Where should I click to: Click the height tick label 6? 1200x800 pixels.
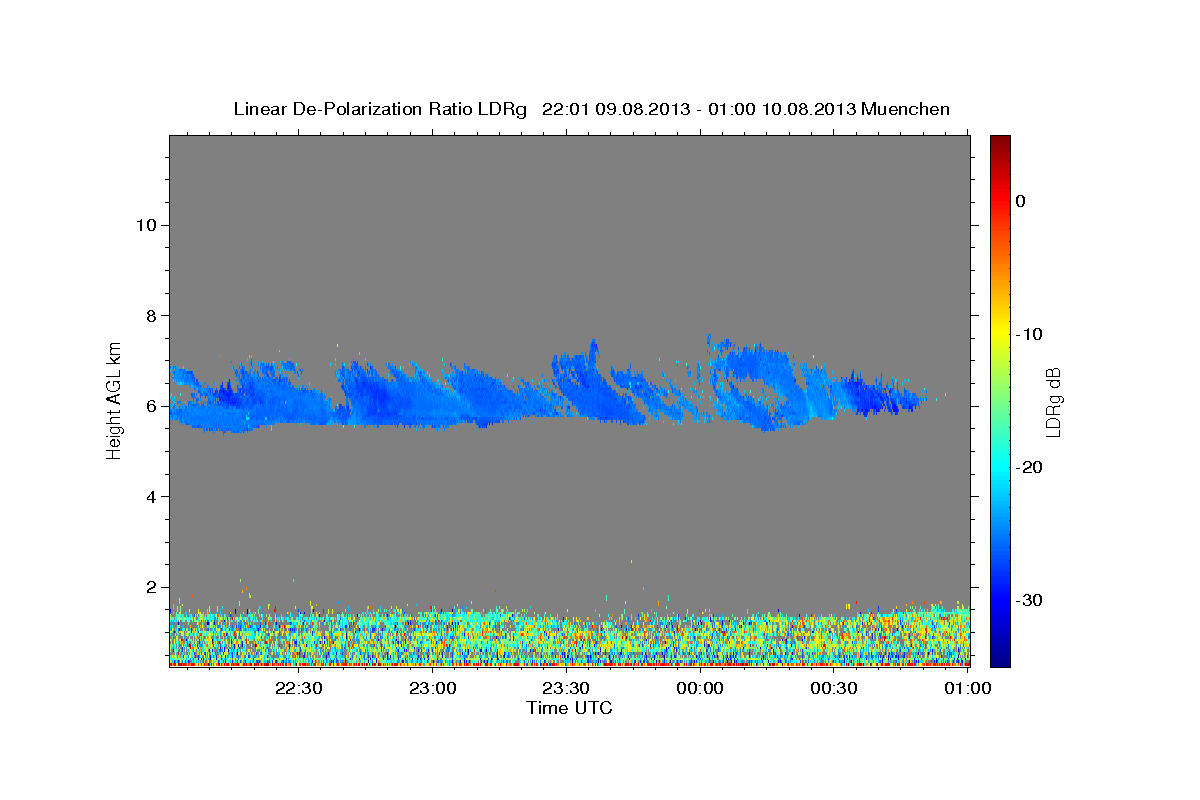click(151, 406)
